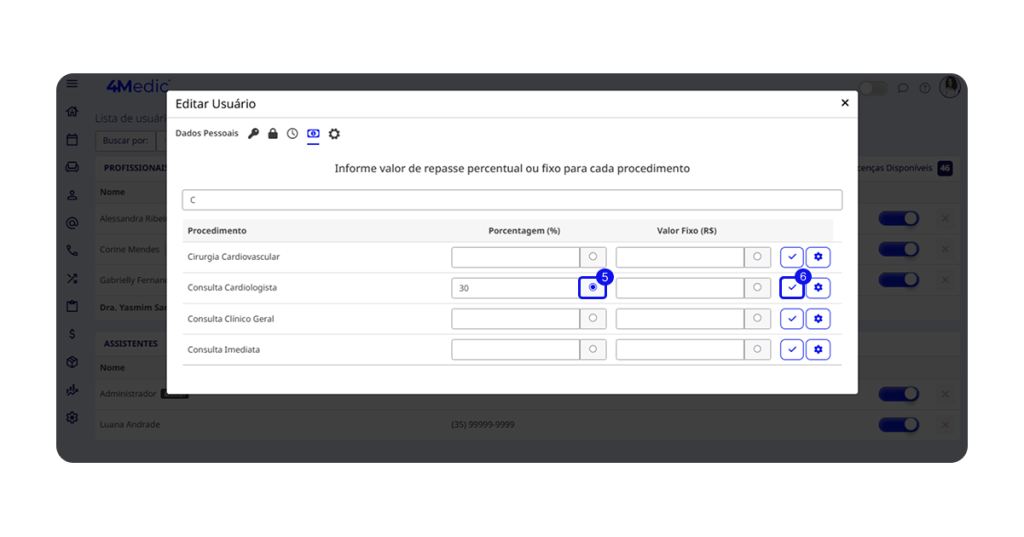Click percentage field for Cirurgia Cardiovascular

point(515,257)
